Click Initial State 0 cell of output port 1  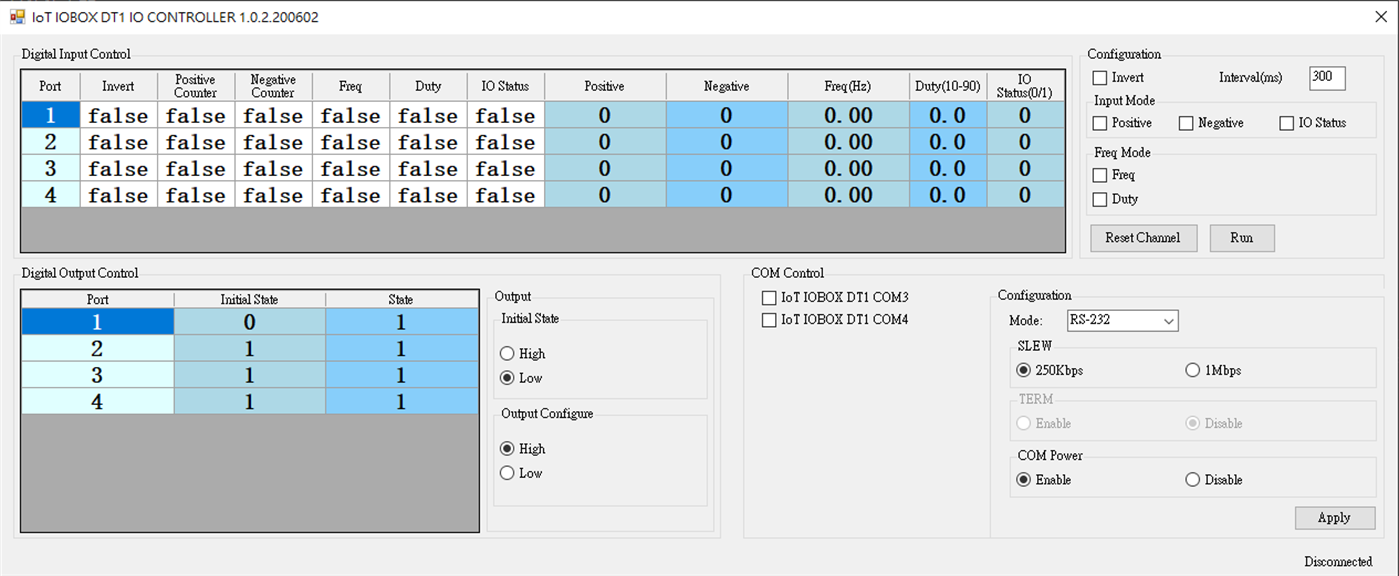click(249, 321)
